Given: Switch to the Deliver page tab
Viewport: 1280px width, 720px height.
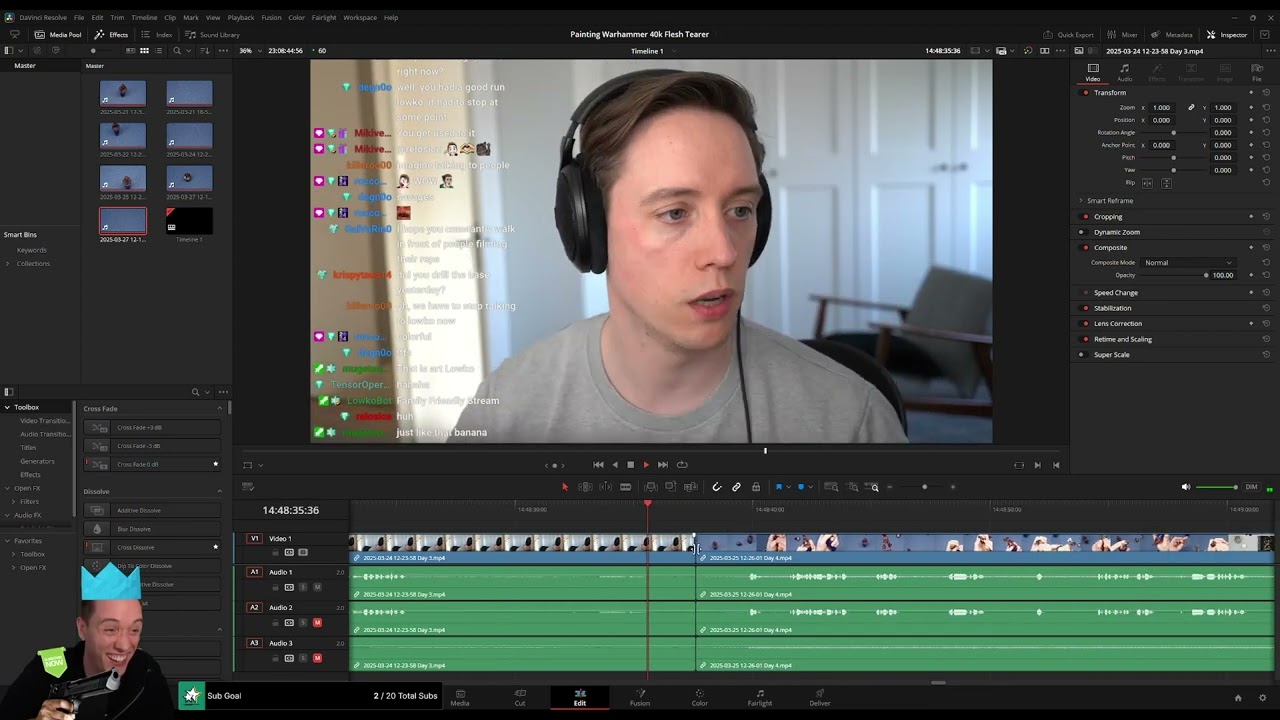Looking at the screenshot, I should (820, 697).
